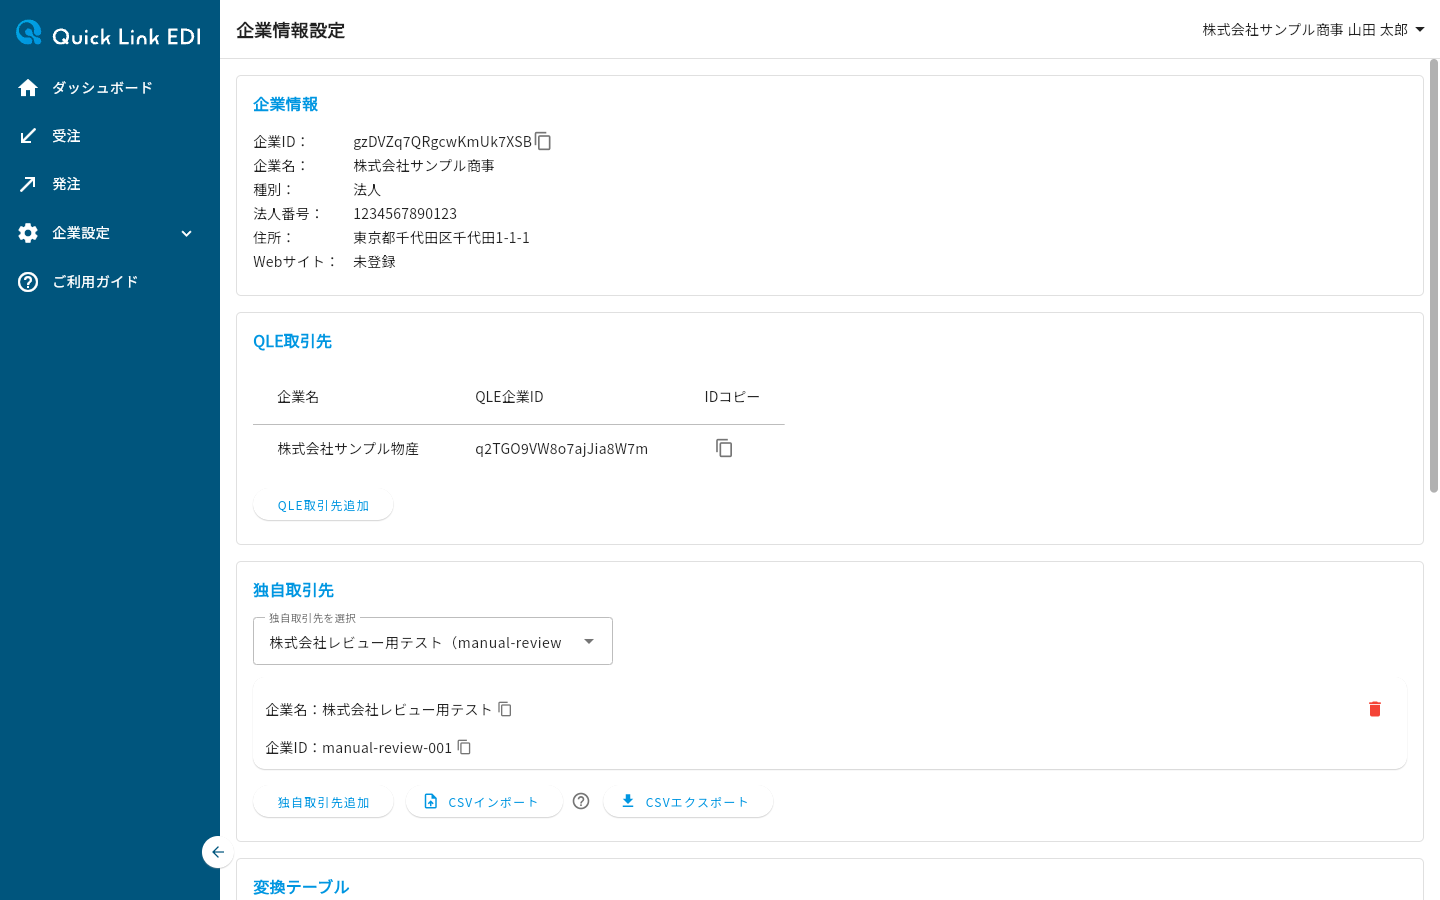This screenshot has height=900, width=1440.
Task: Click the Quick Link EDI logo
Action: click(108, 34)
